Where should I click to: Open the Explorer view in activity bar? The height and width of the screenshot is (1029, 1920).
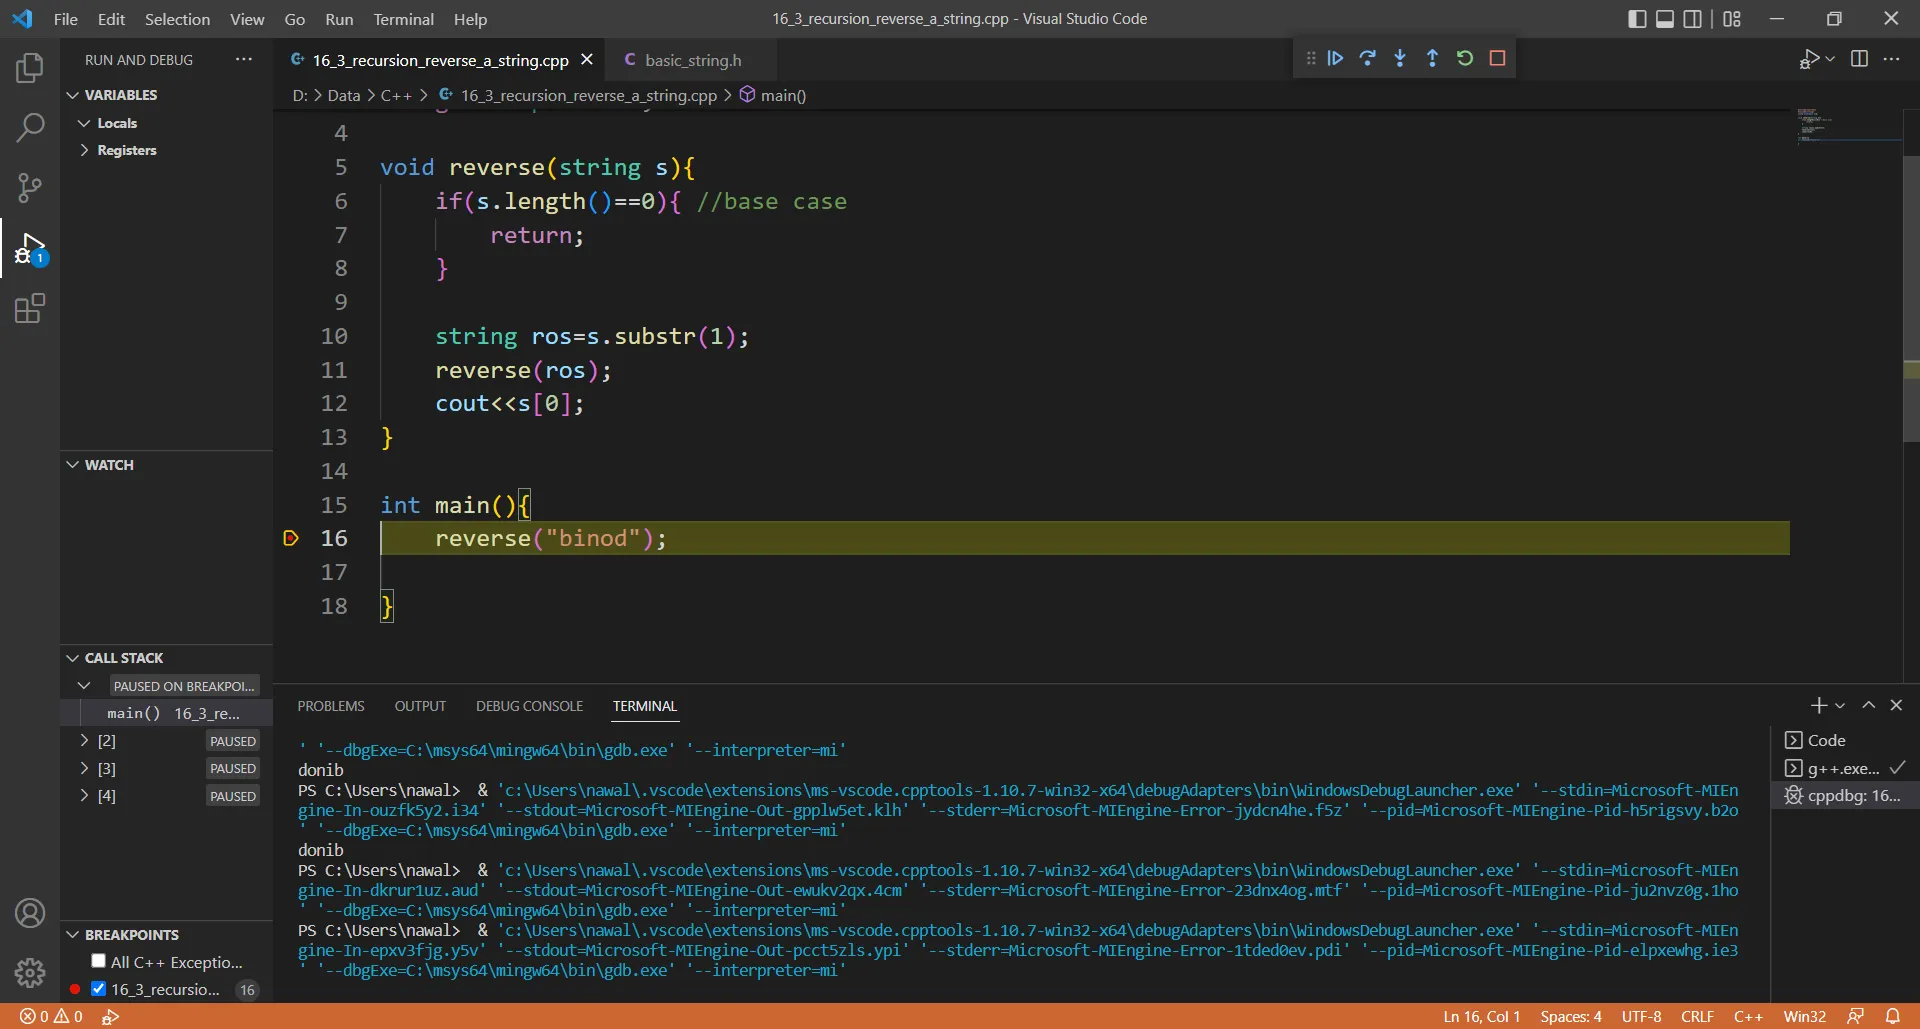click(30, 68)
